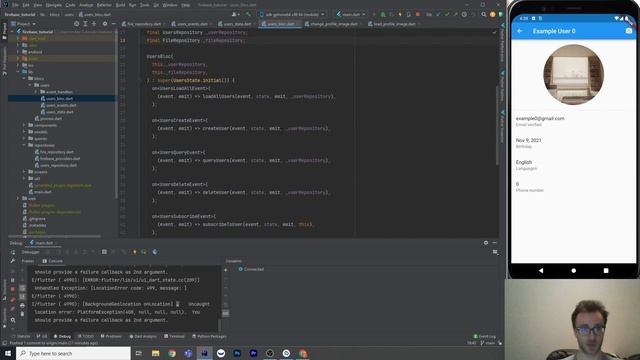The width and height of the screenshot is (640, 360).
Task: Collapse the blocs folder in project tree
Action: coord(24,78)
